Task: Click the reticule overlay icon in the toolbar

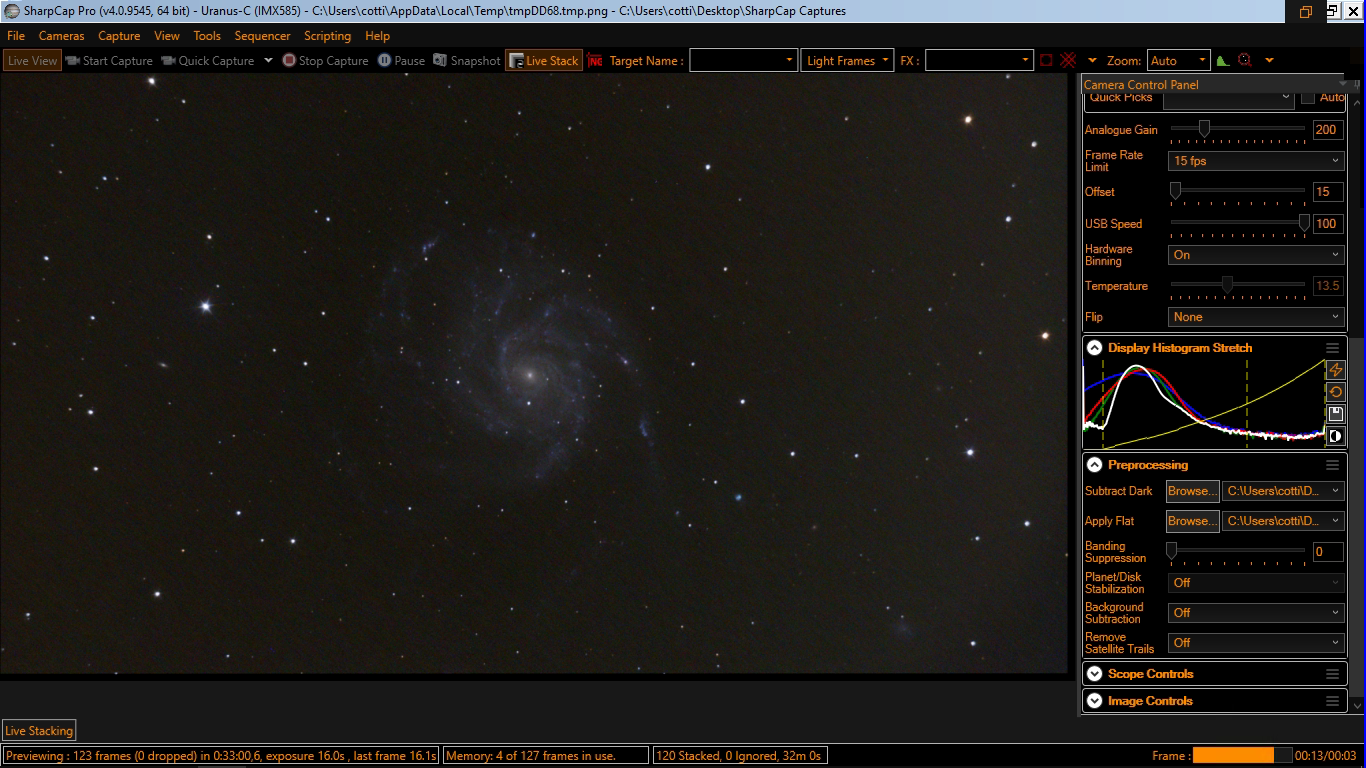Action: tap(1068, 61)
